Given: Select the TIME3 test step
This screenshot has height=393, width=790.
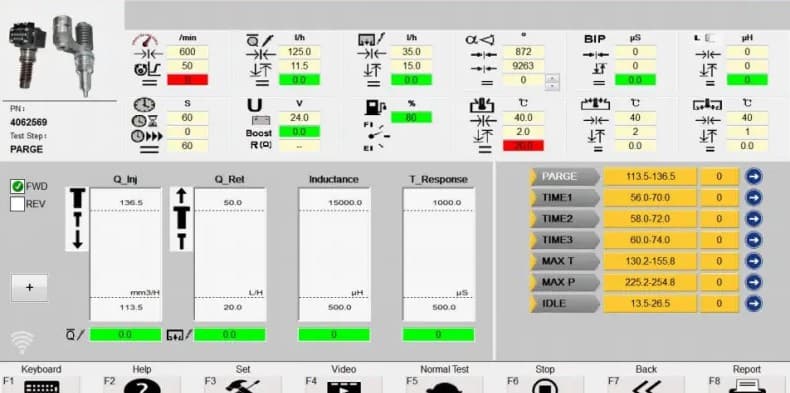Looking at the screenshot, I should pos(565,240).
